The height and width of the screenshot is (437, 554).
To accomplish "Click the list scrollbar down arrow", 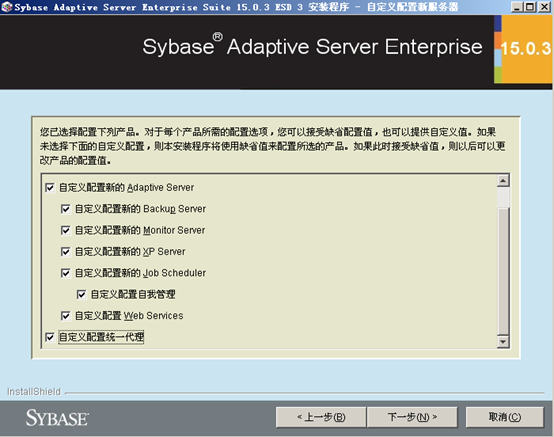I will click(x=503, y=342).
